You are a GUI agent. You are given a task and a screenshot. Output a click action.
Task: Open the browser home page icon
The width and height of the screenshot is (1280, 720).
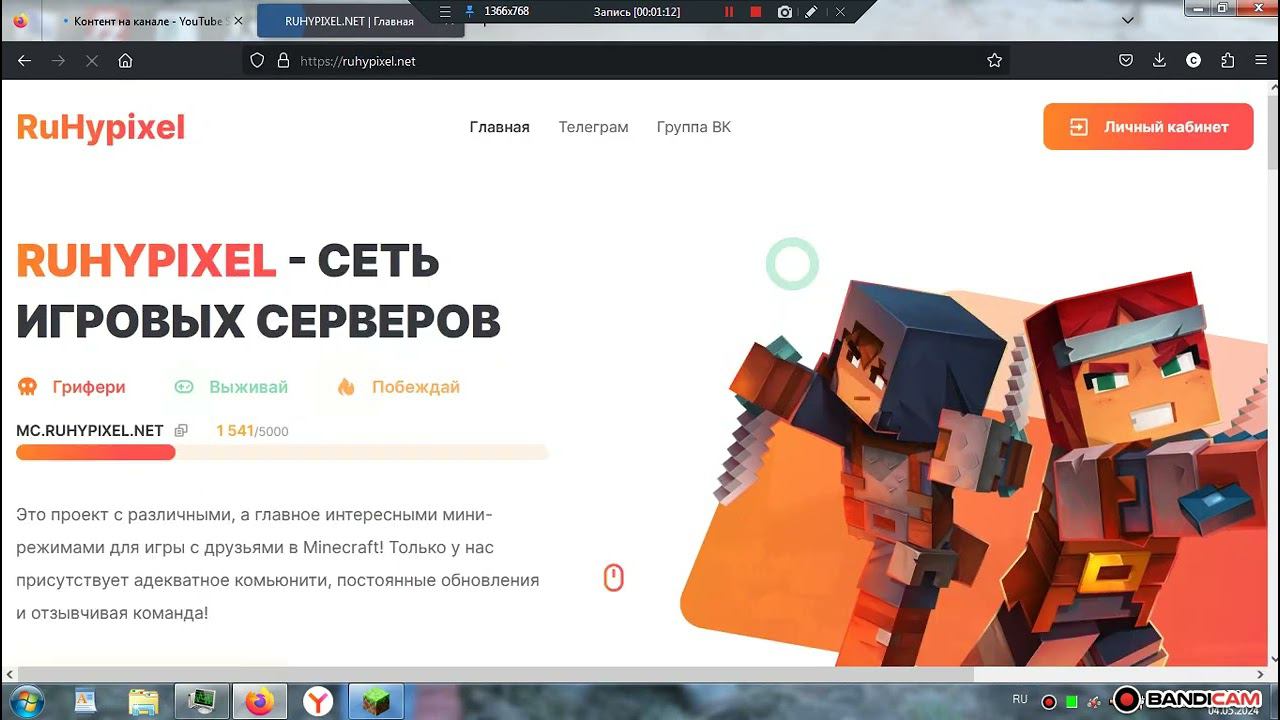point(125,61)
